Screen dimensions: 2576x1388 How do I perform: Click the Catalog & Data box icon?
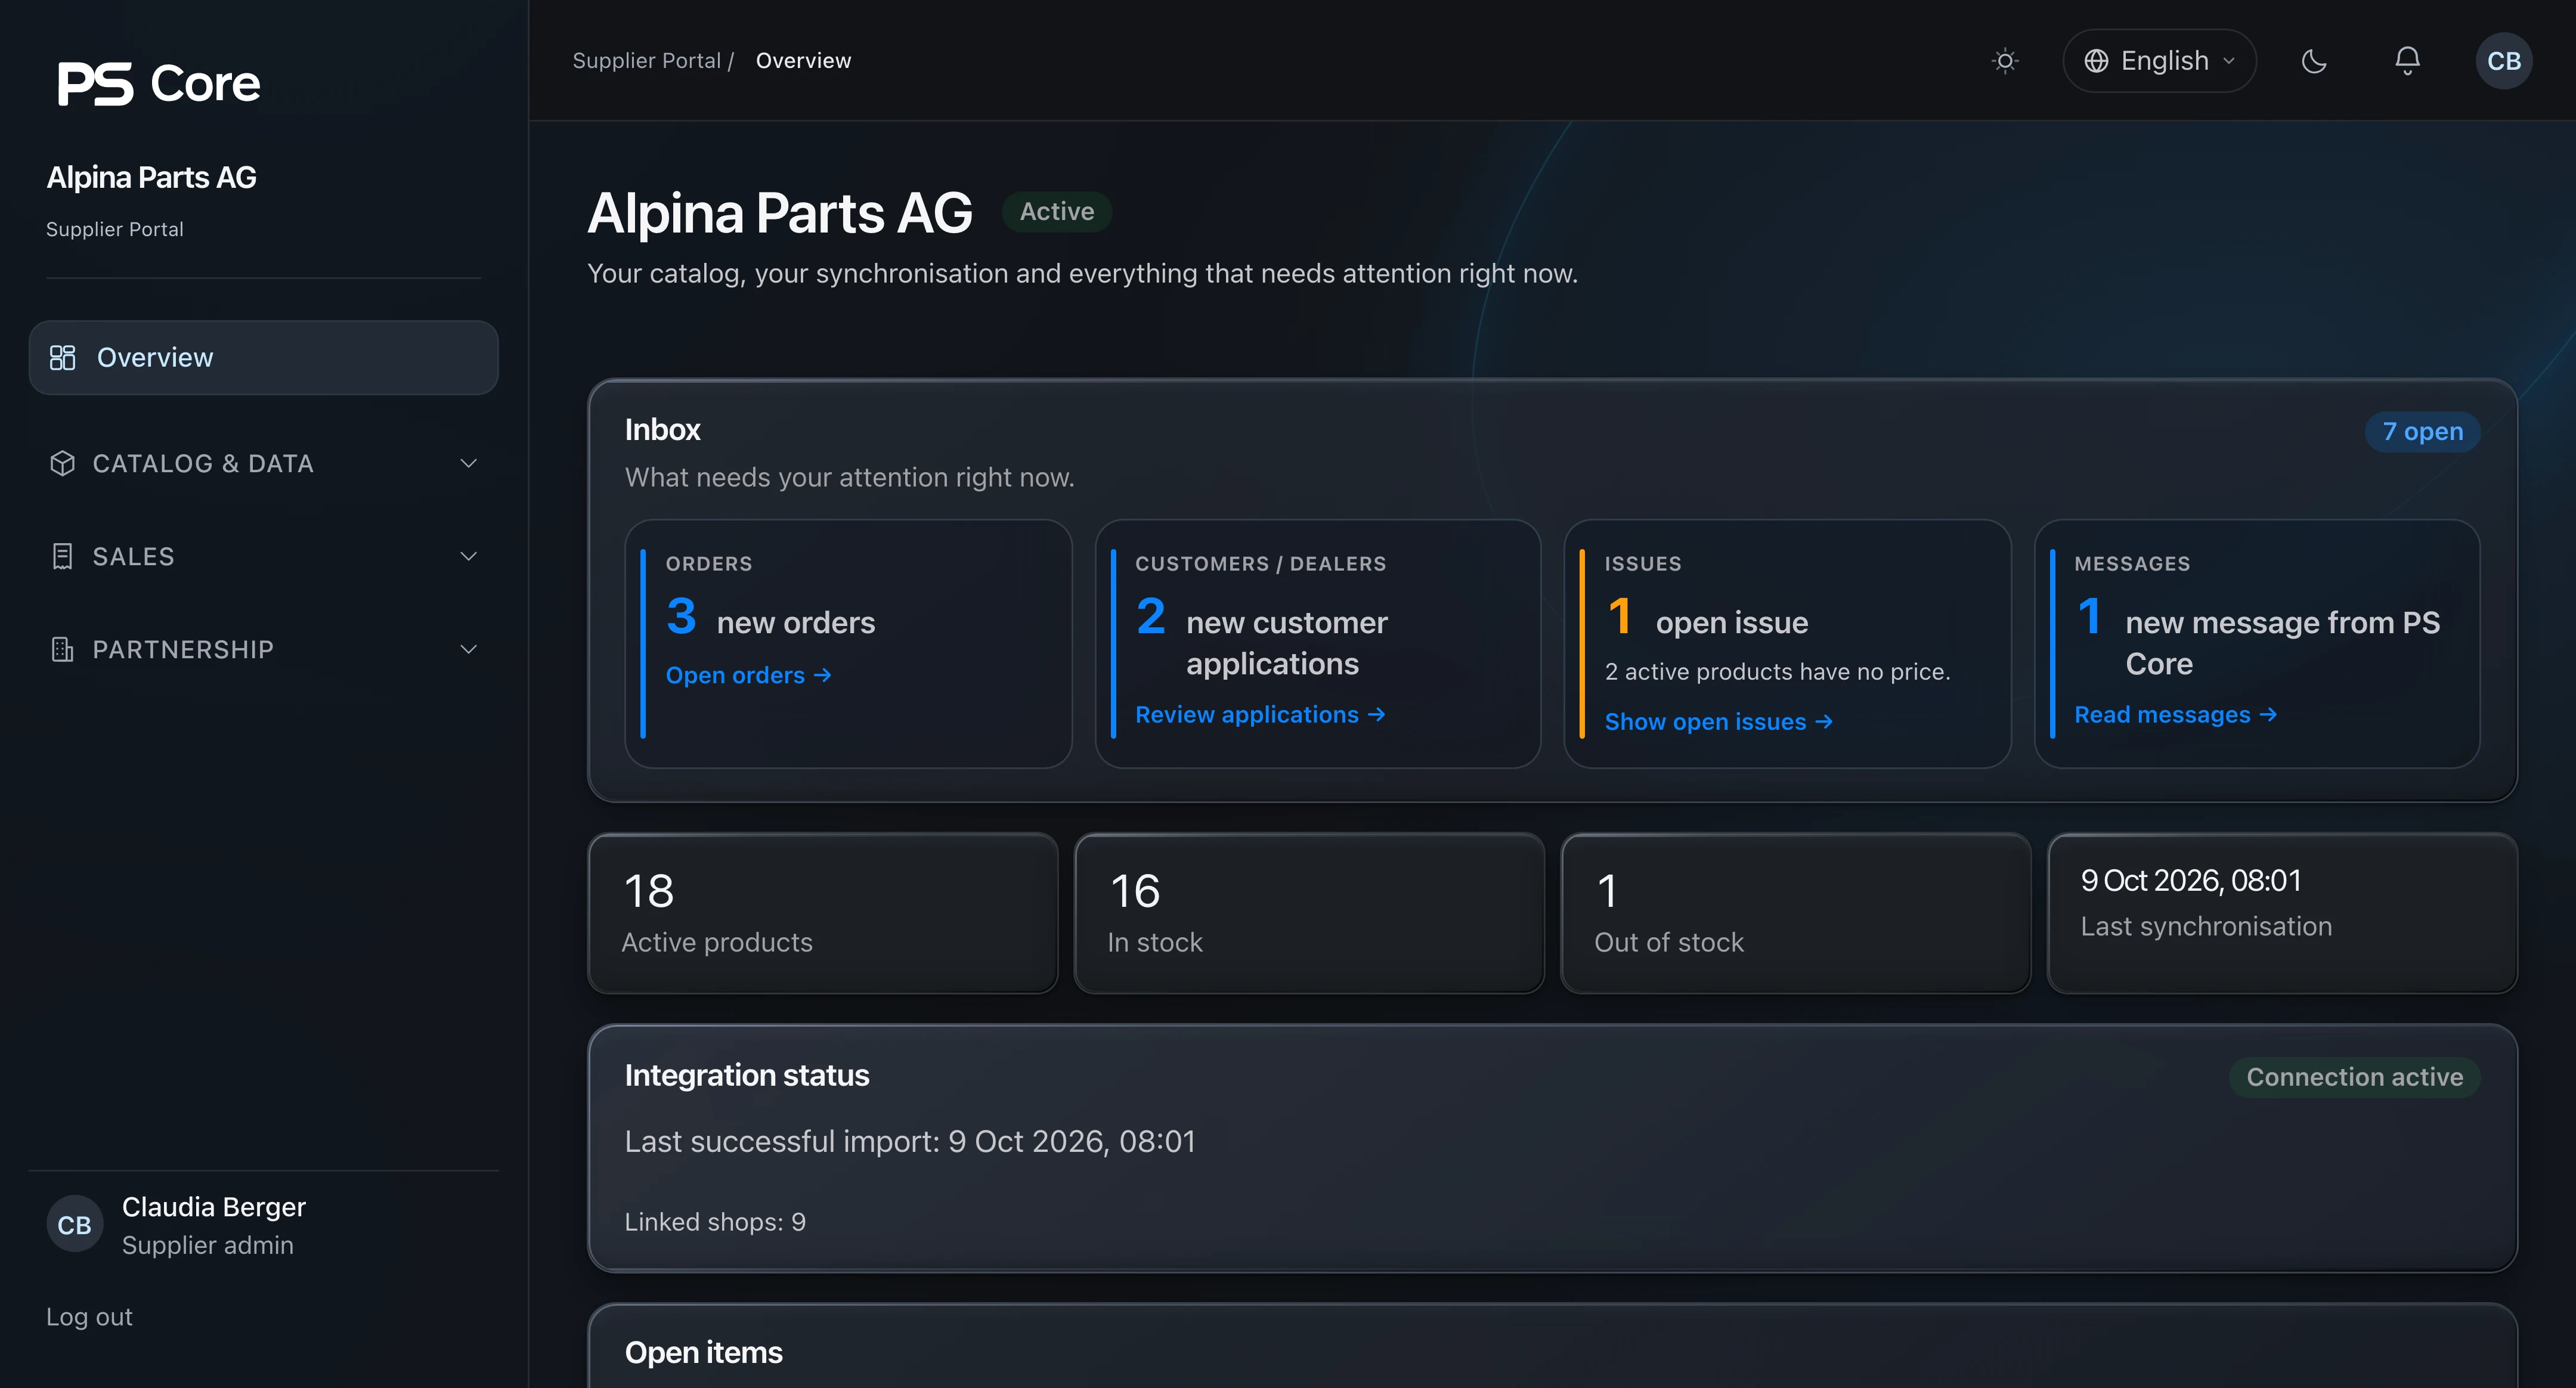click(62, 463)
